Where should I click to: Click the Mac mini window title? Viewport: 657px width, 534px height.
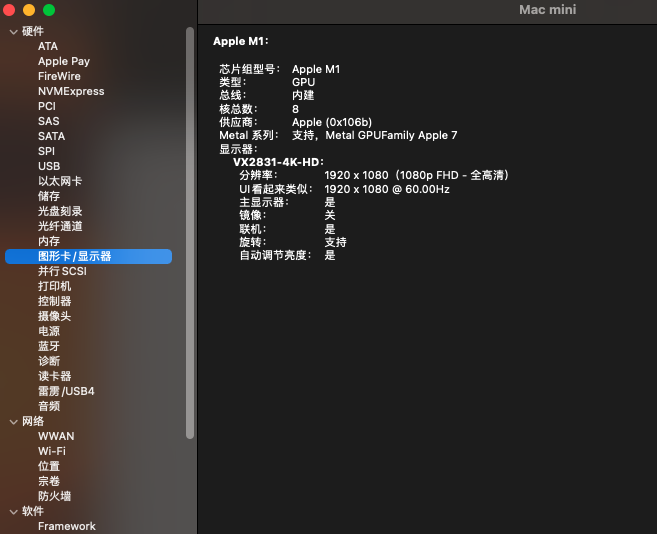(547, 10)
